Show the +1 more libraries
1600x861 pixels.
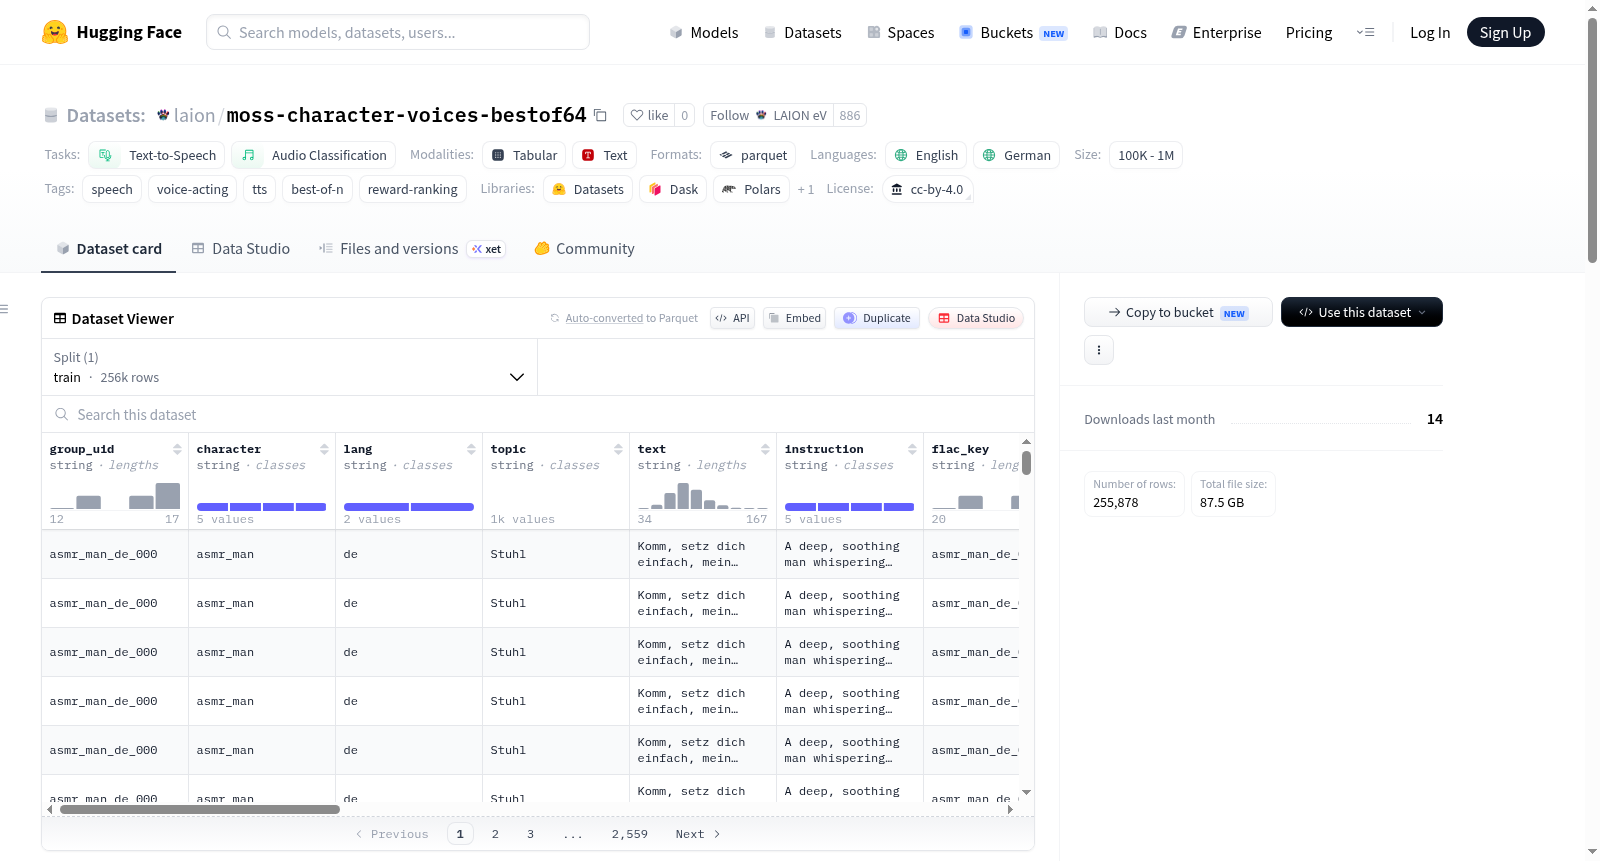(805, 190)
